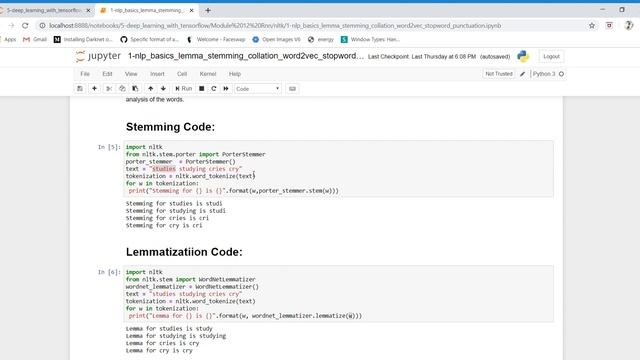Open browser profile avatar

[629, 25]
